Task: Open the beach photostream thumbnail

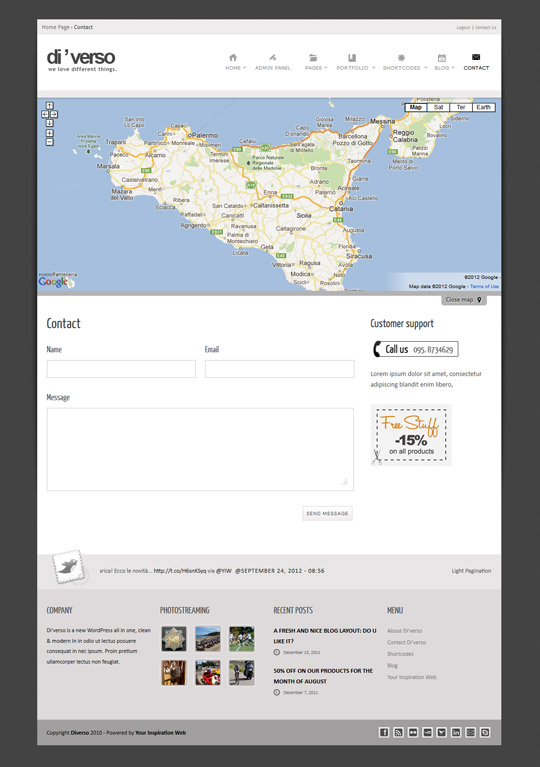Action: [x=208, y=639]
